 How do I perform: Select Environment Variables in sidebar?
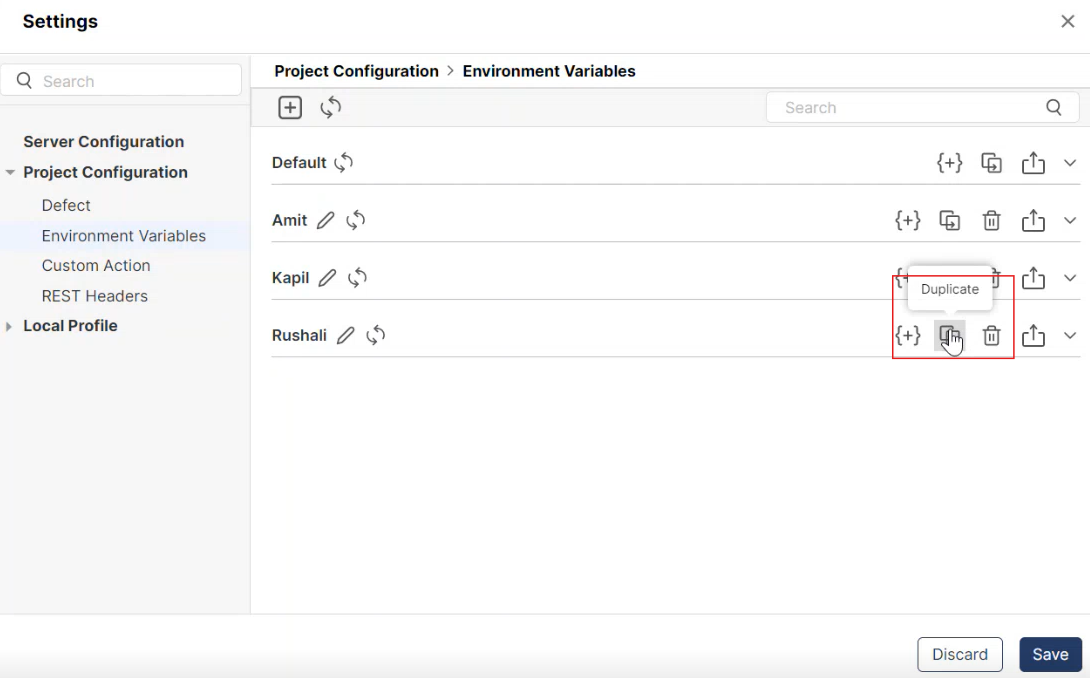click(124, 236)
